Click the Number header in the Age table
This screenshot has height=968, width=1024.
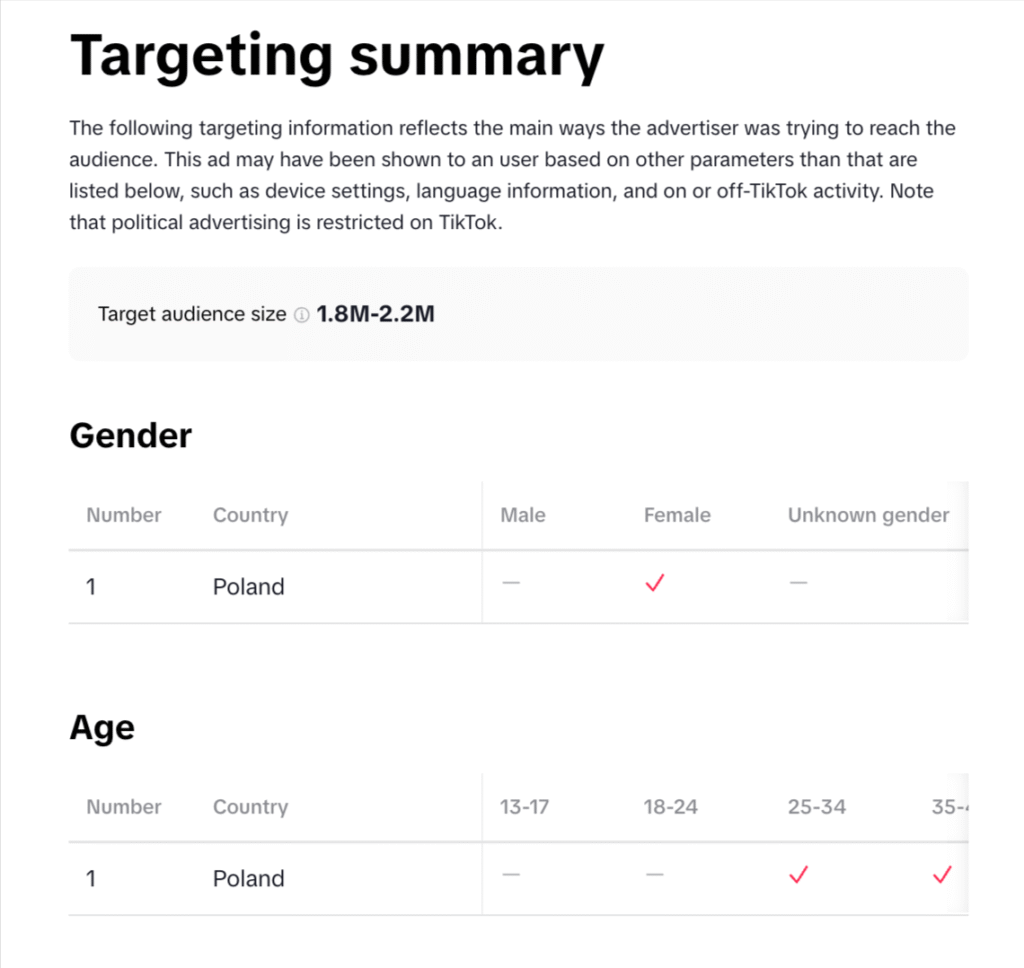pyautogui.click(x=124, y=807)
